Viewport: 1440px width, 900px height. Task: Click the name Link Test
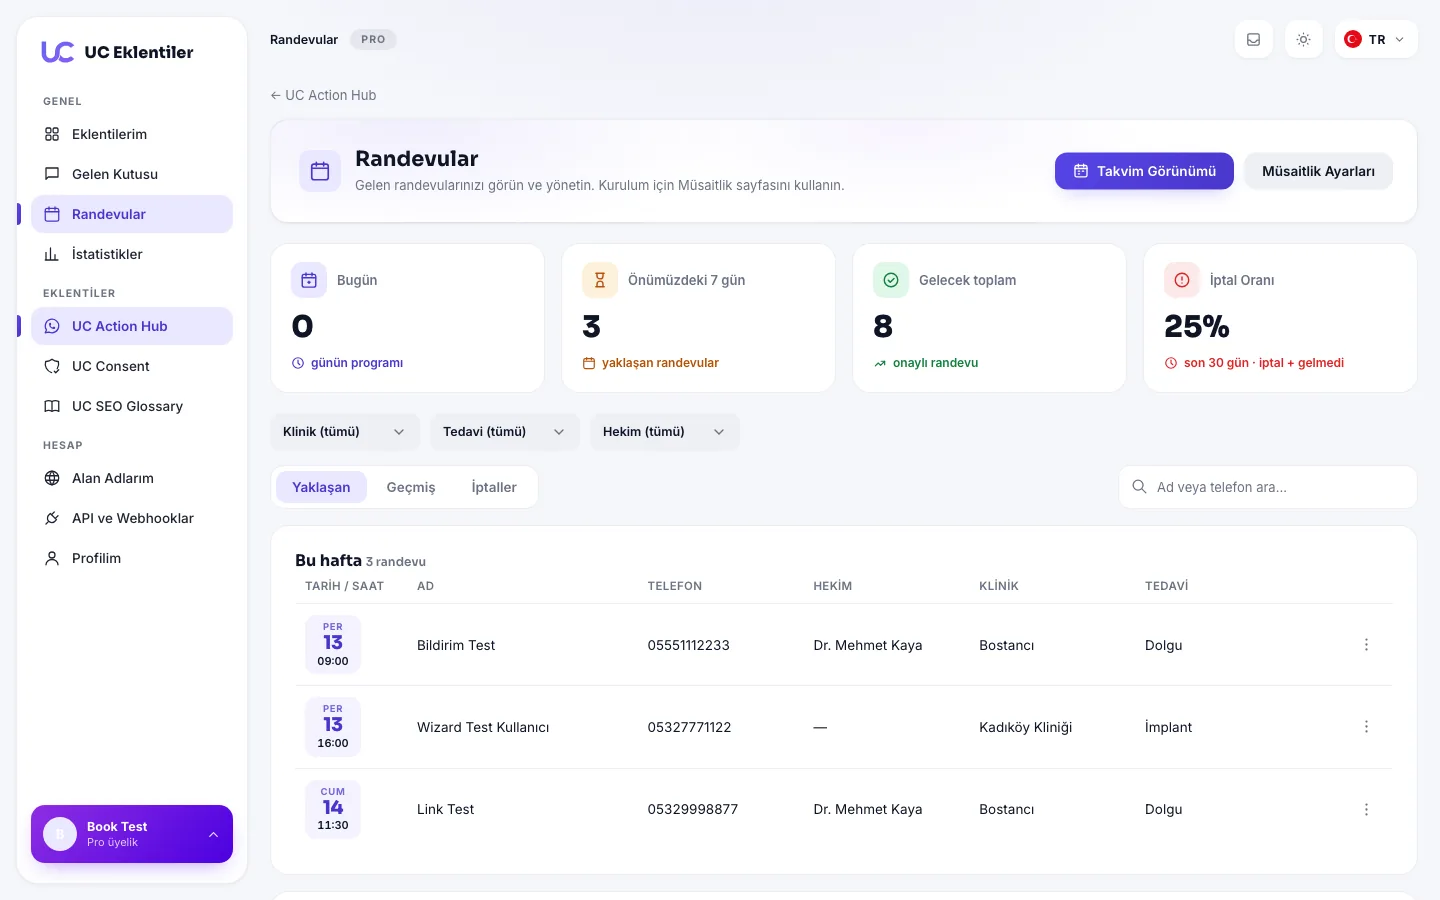click(x=446, y=809)
